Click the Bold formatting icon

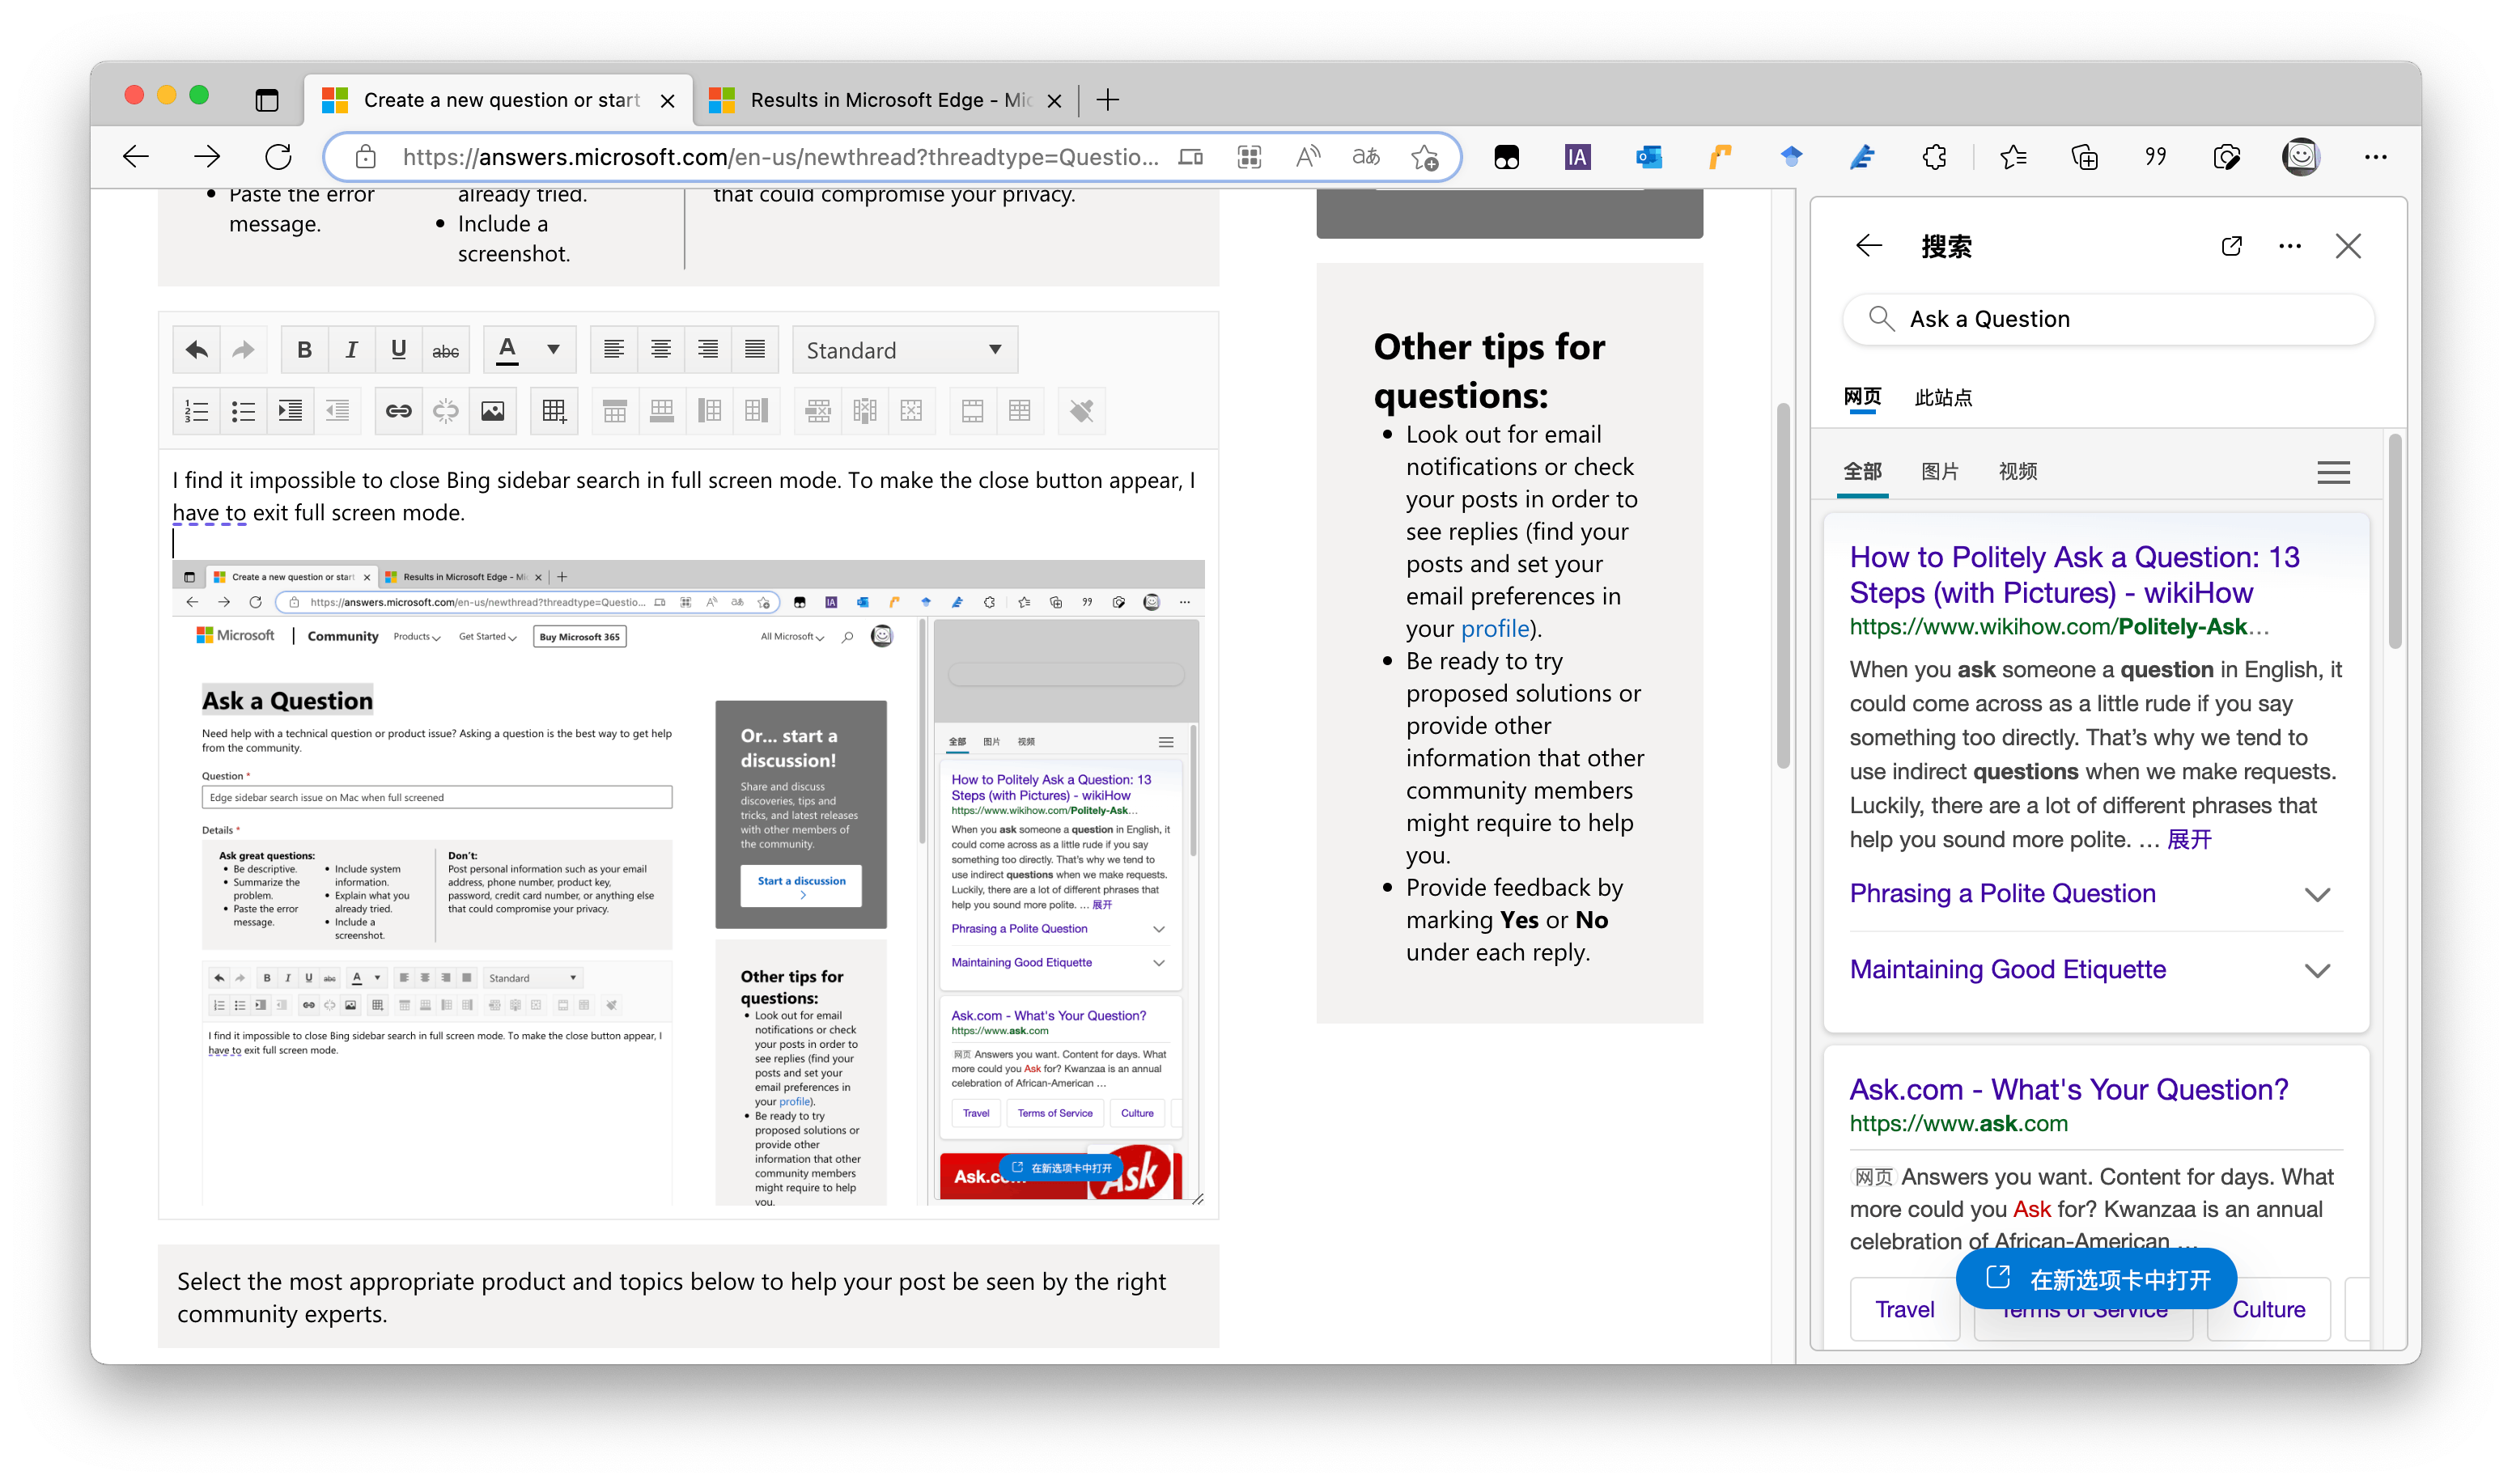pyautogui.click(x=304, y=350)
